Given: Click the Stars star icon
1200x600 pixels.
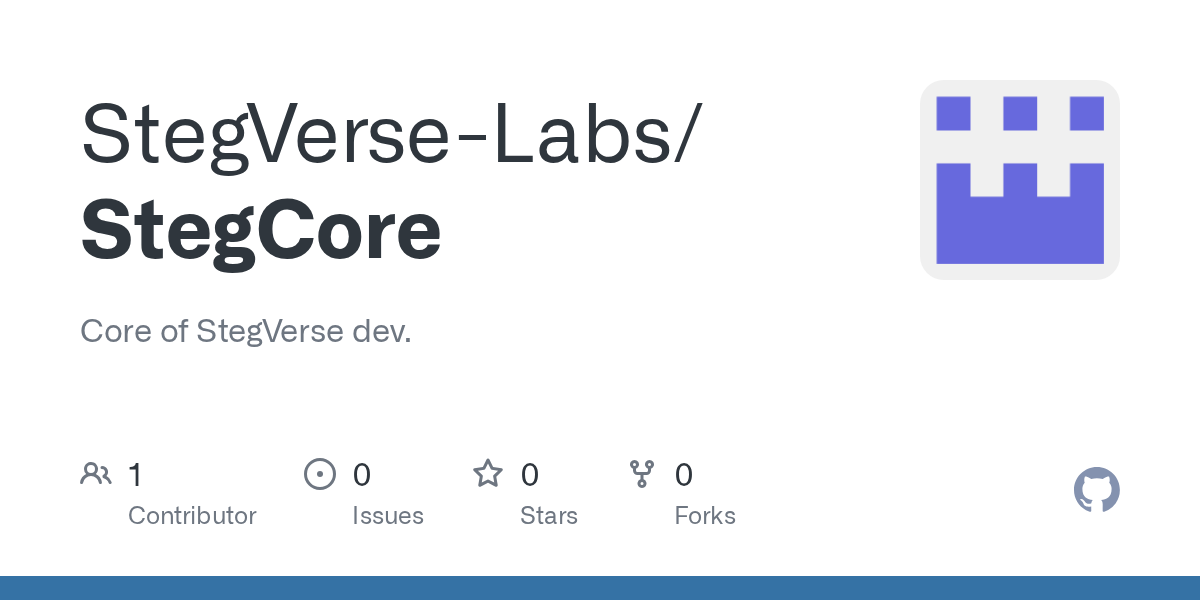Looking at the screenshot, I should [x=488, y=474].
